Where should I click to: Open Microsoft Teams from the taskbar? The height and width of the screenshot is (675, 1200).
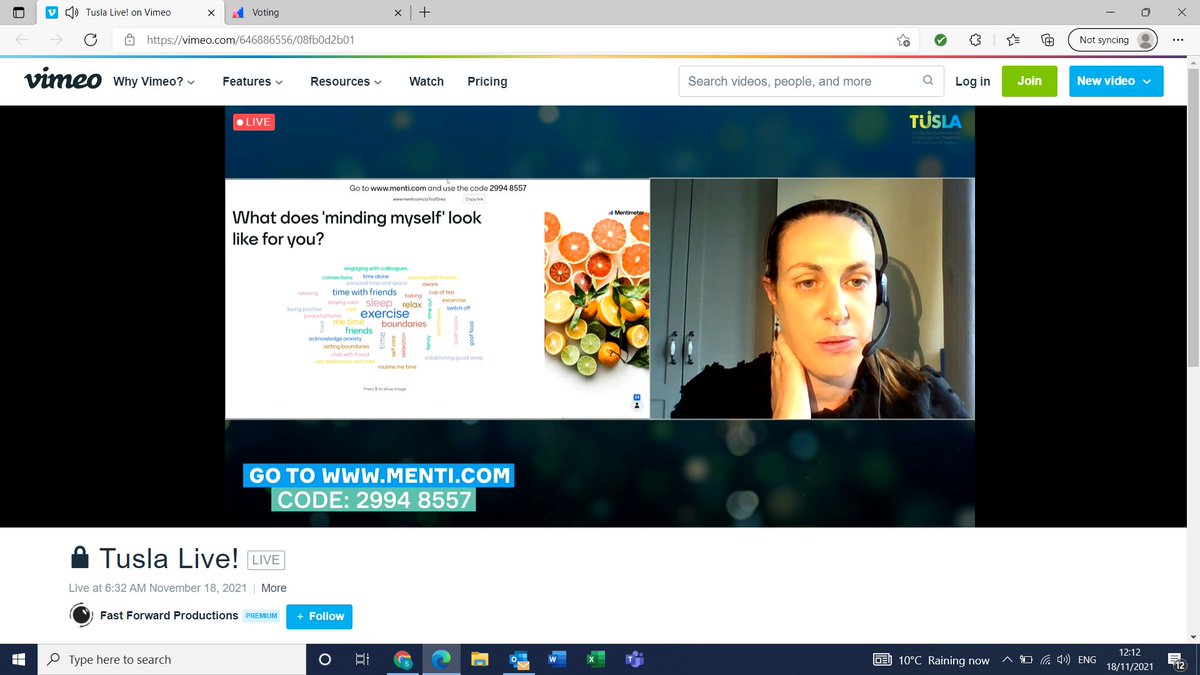(633, 660)
